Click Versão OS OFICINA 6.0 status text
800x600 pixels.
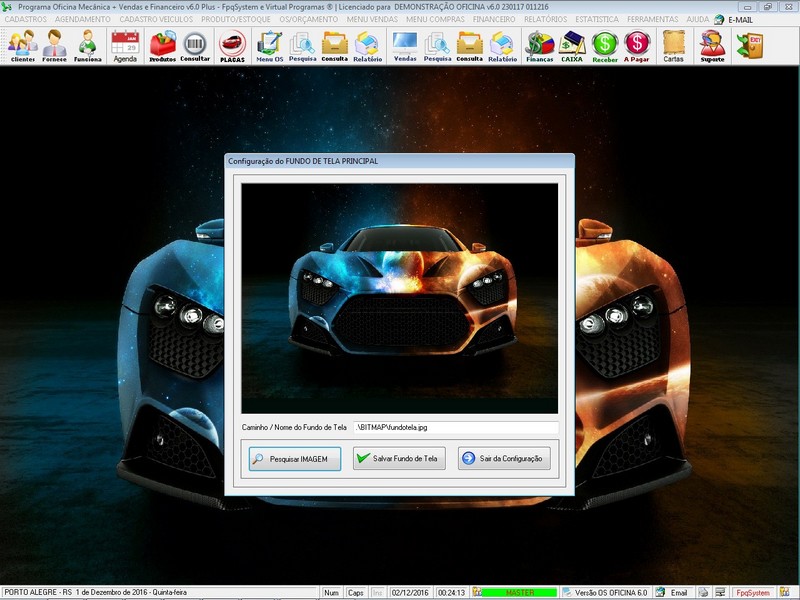click(611, 592)
